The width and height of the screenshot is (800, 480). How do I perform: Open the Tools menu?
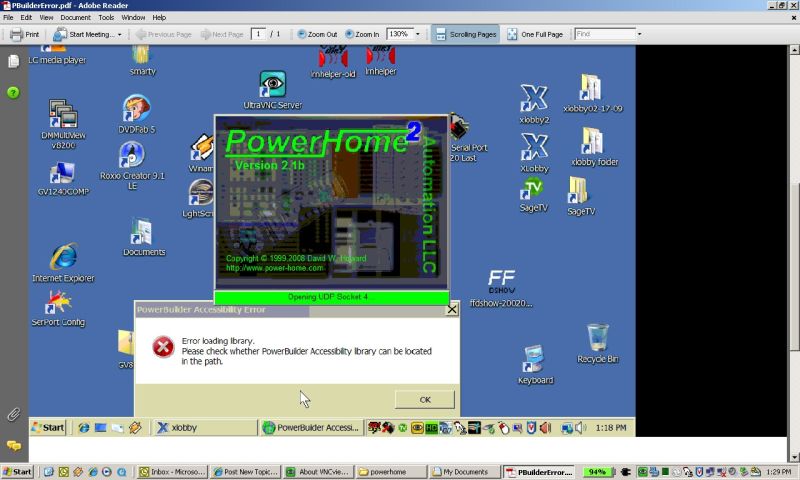click(x=106, y=17)
